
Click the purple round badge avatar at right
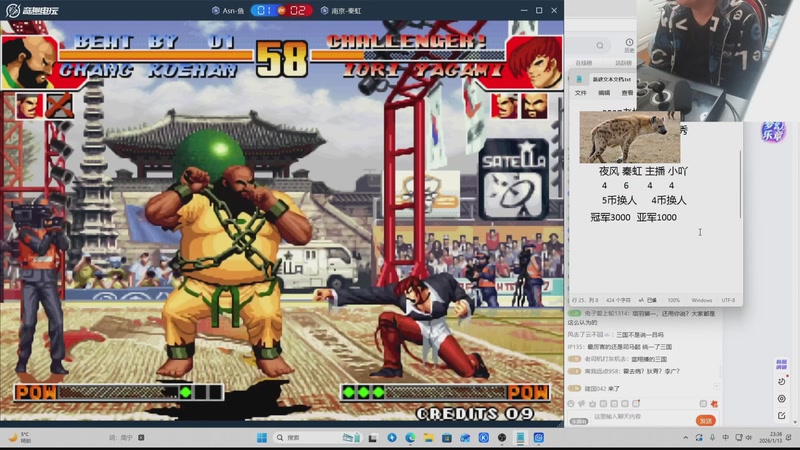click(x=773, y=131)
